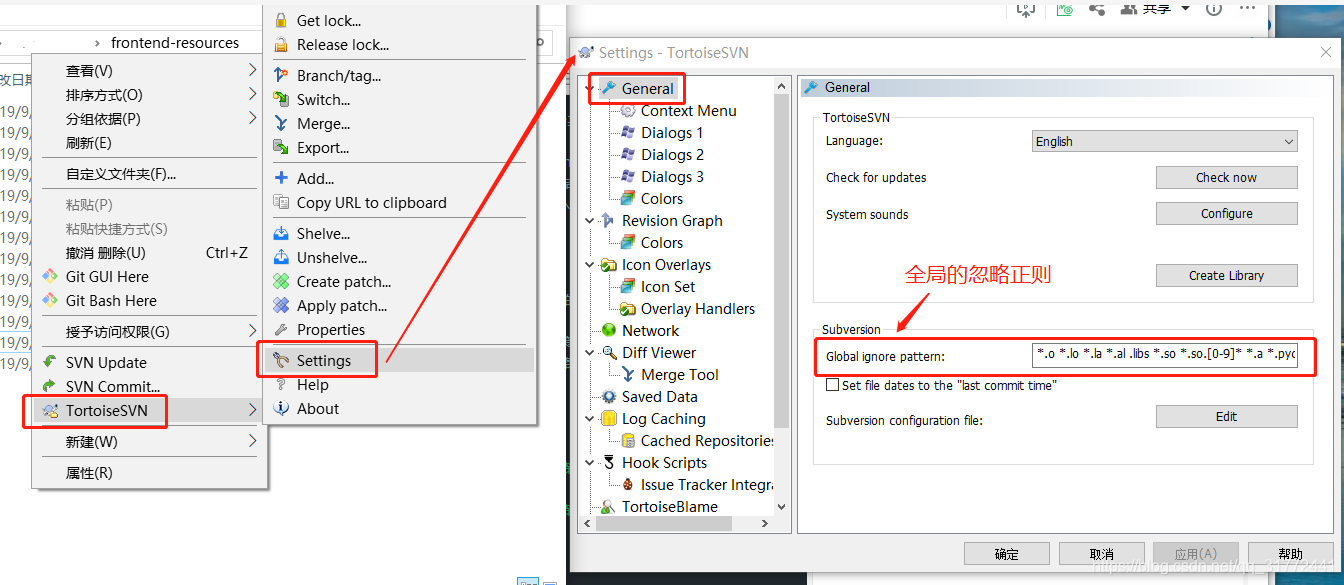
Task: Click the Context Menu gear icon in tree
Action: tap(628, 111)
